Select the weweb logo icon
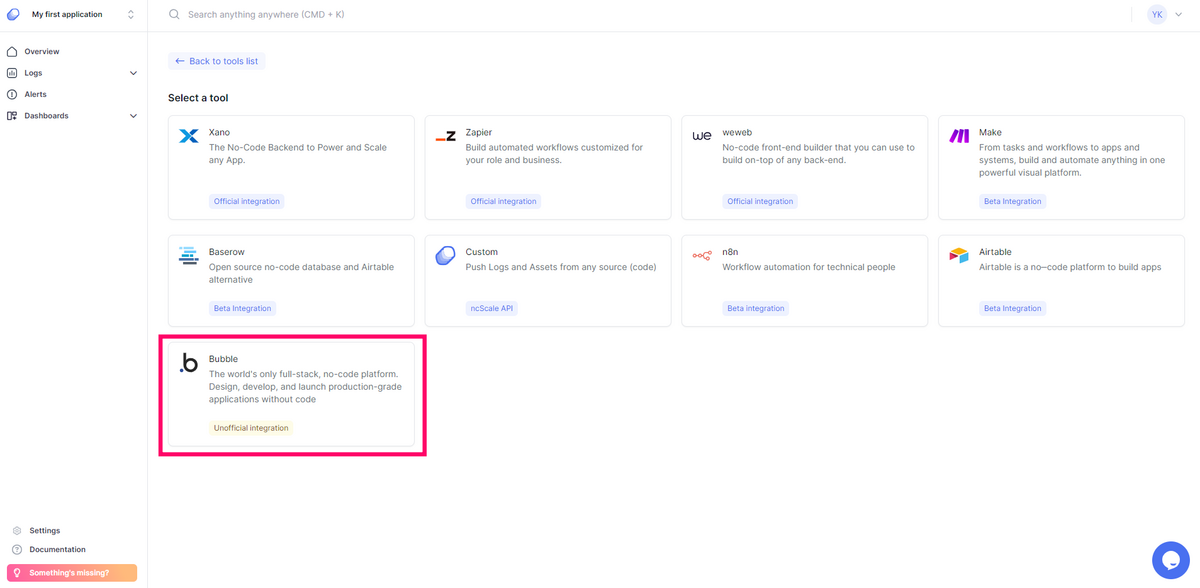Image resolution: width=1200 pixels, height=588 pixels. [702, 136]
